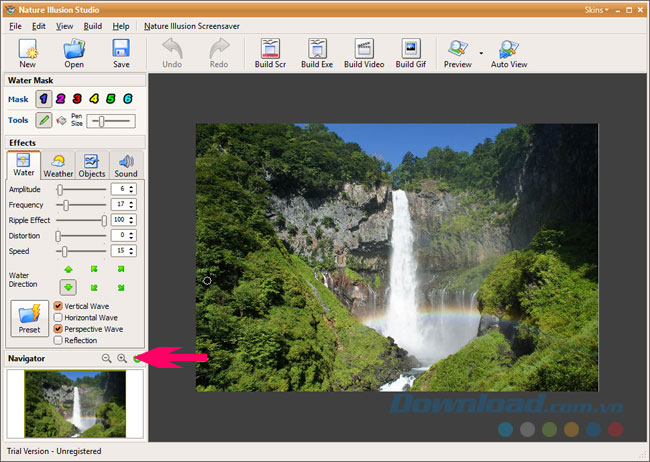
Task: Open the Preview dropdown arrow
Action: click(481, 52)
